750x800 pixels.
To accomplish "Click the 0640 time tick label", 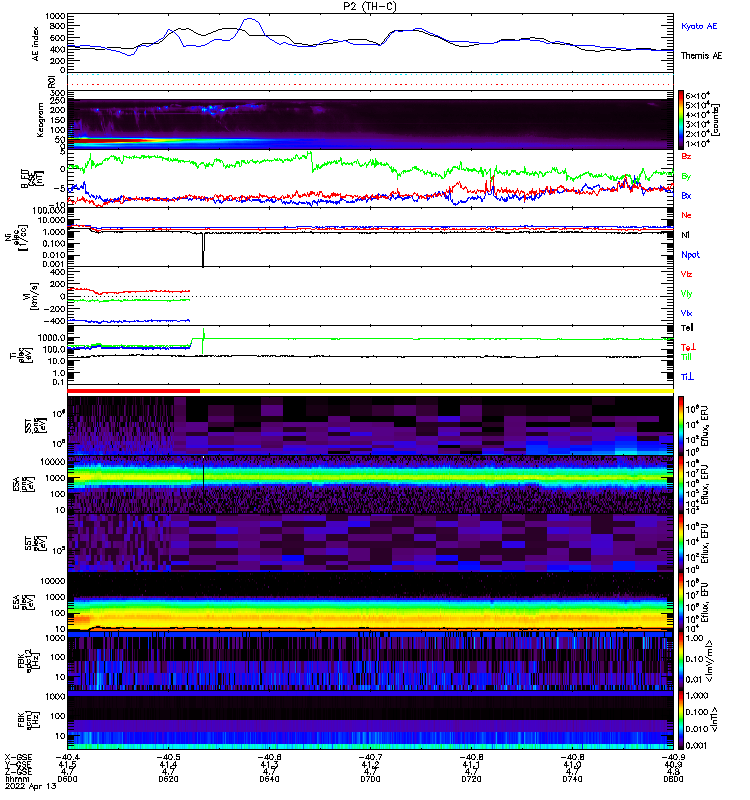I will point(269,779).
